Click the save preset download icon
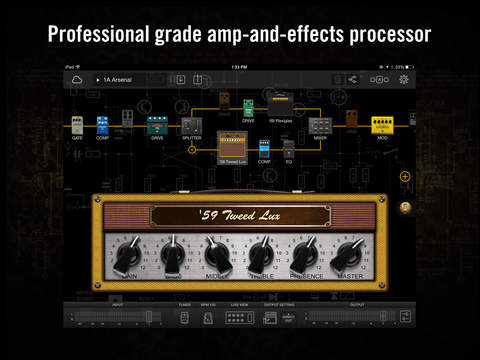Viewport: 480px width, 360px height. [180, 80]
